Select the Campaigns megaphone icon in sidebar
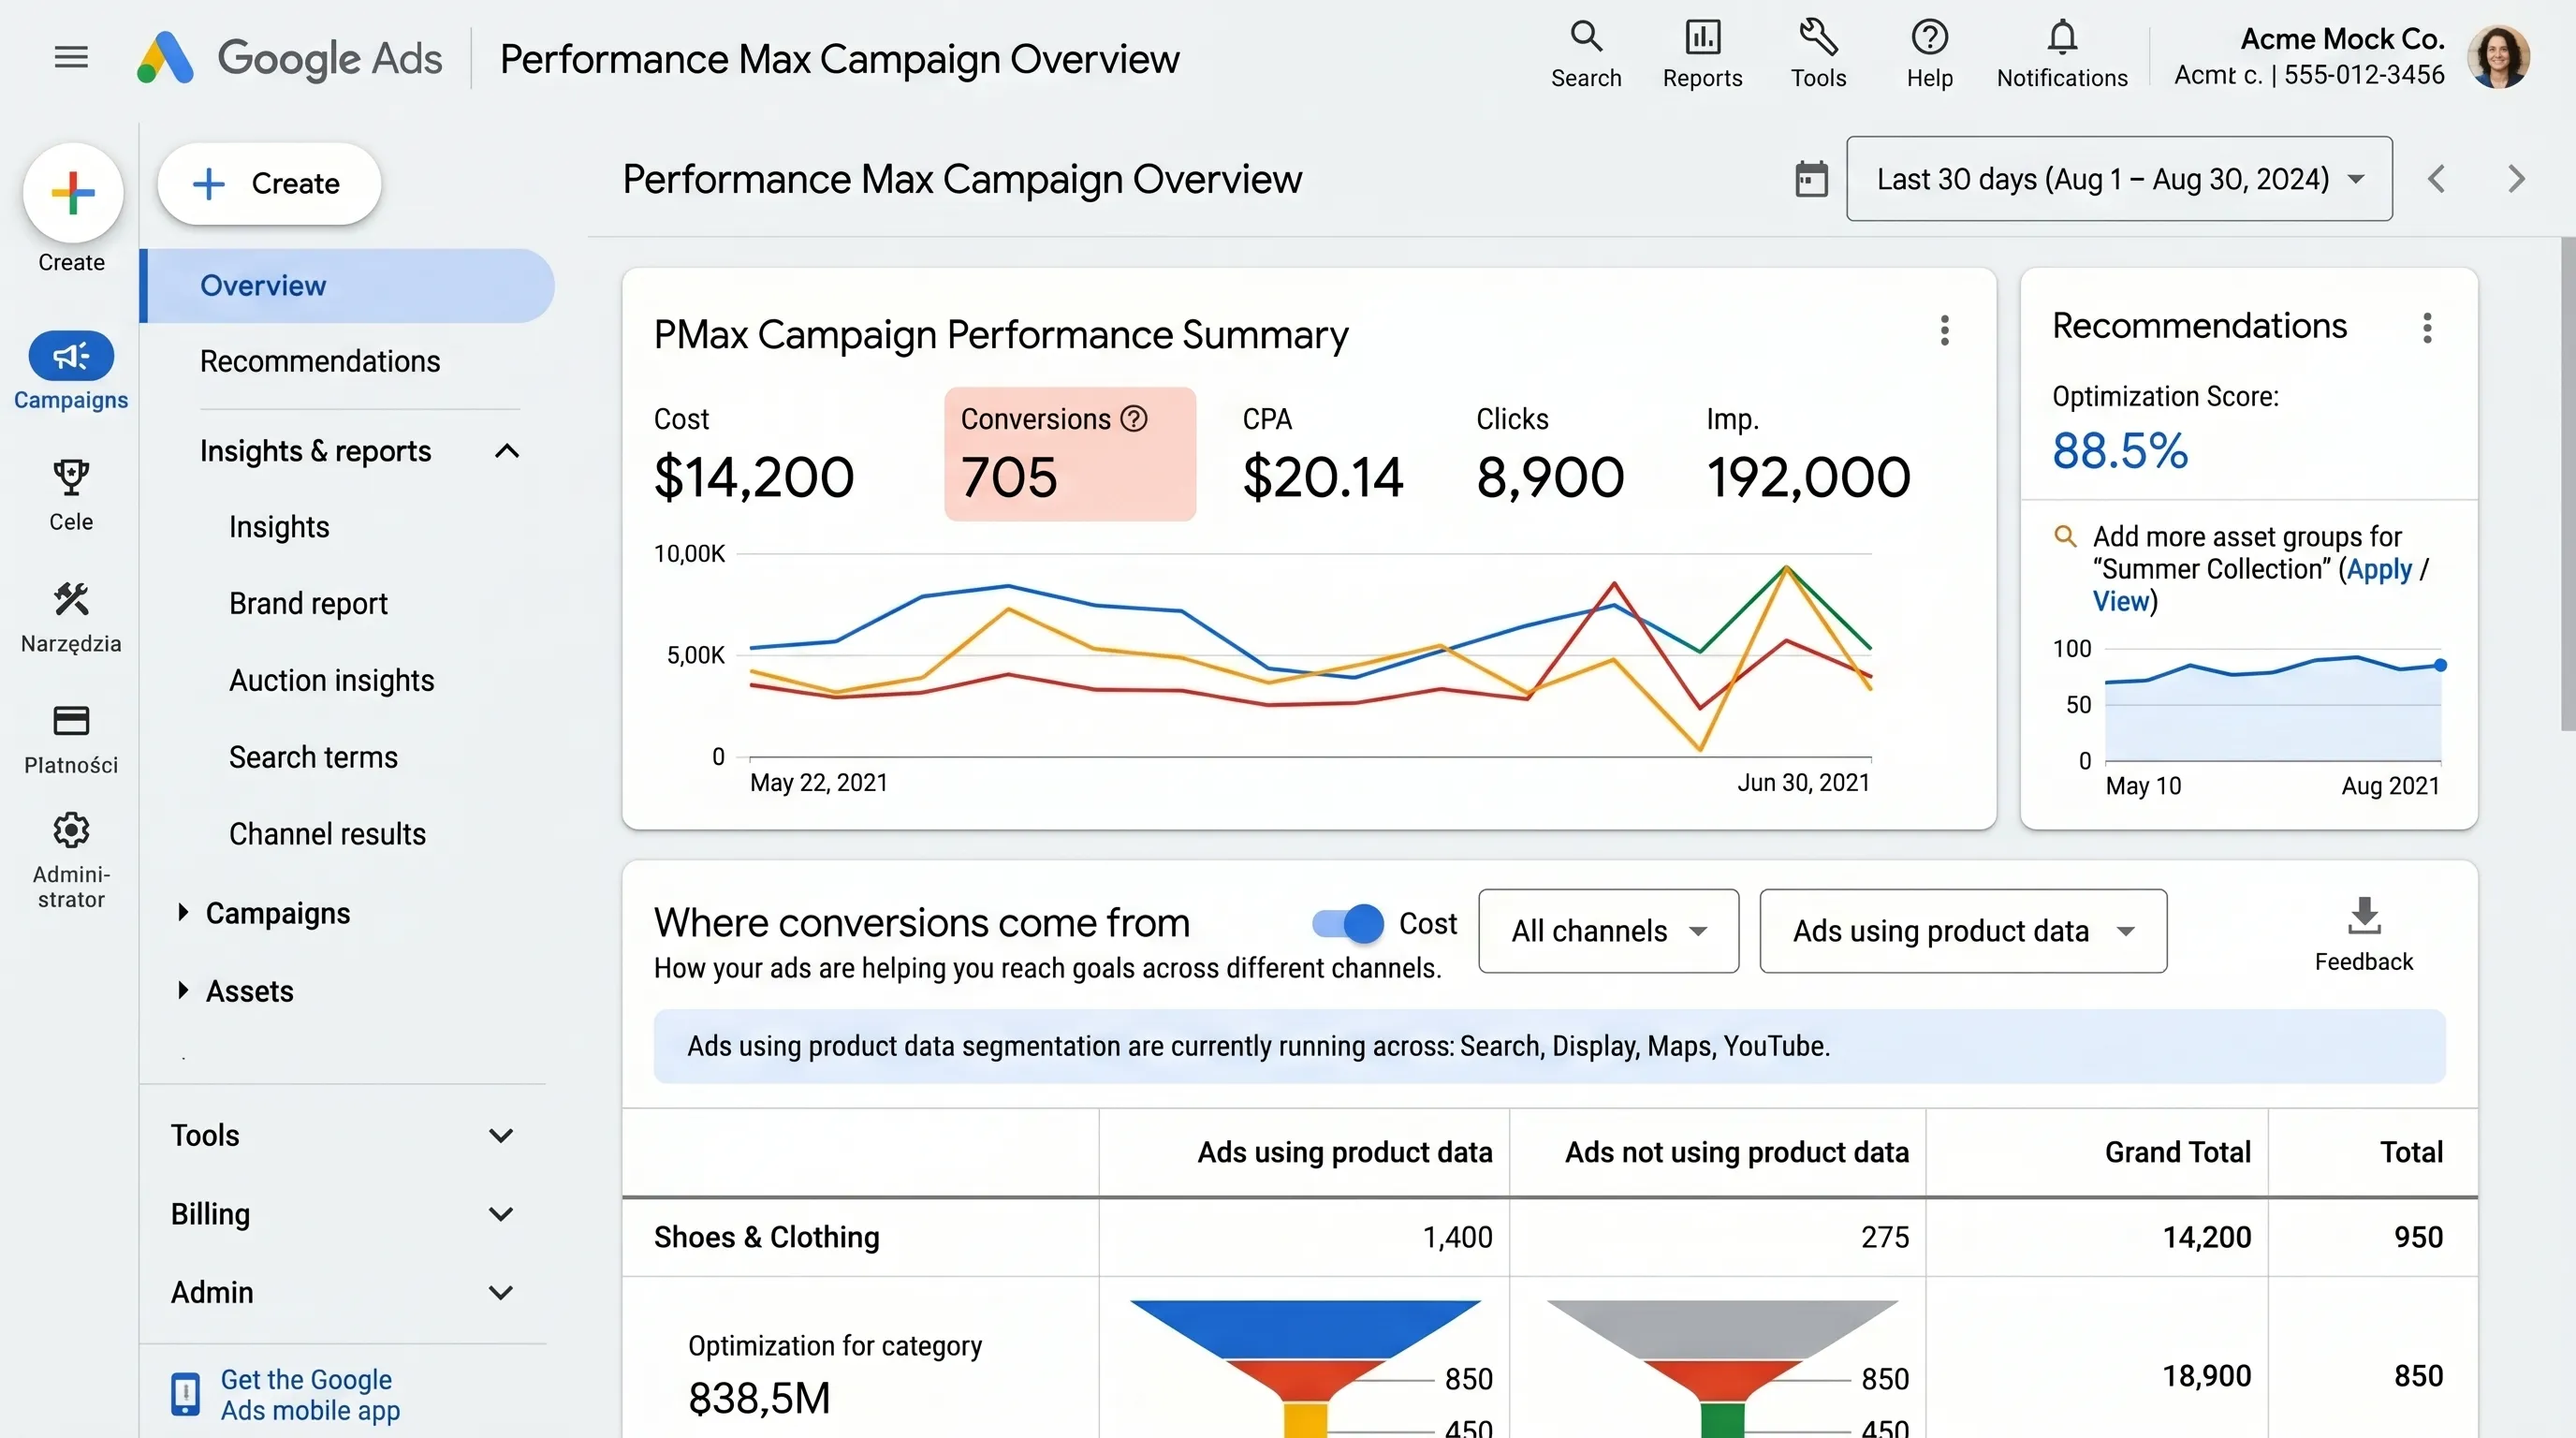Screen dimensions: 2576x1438 71,355
